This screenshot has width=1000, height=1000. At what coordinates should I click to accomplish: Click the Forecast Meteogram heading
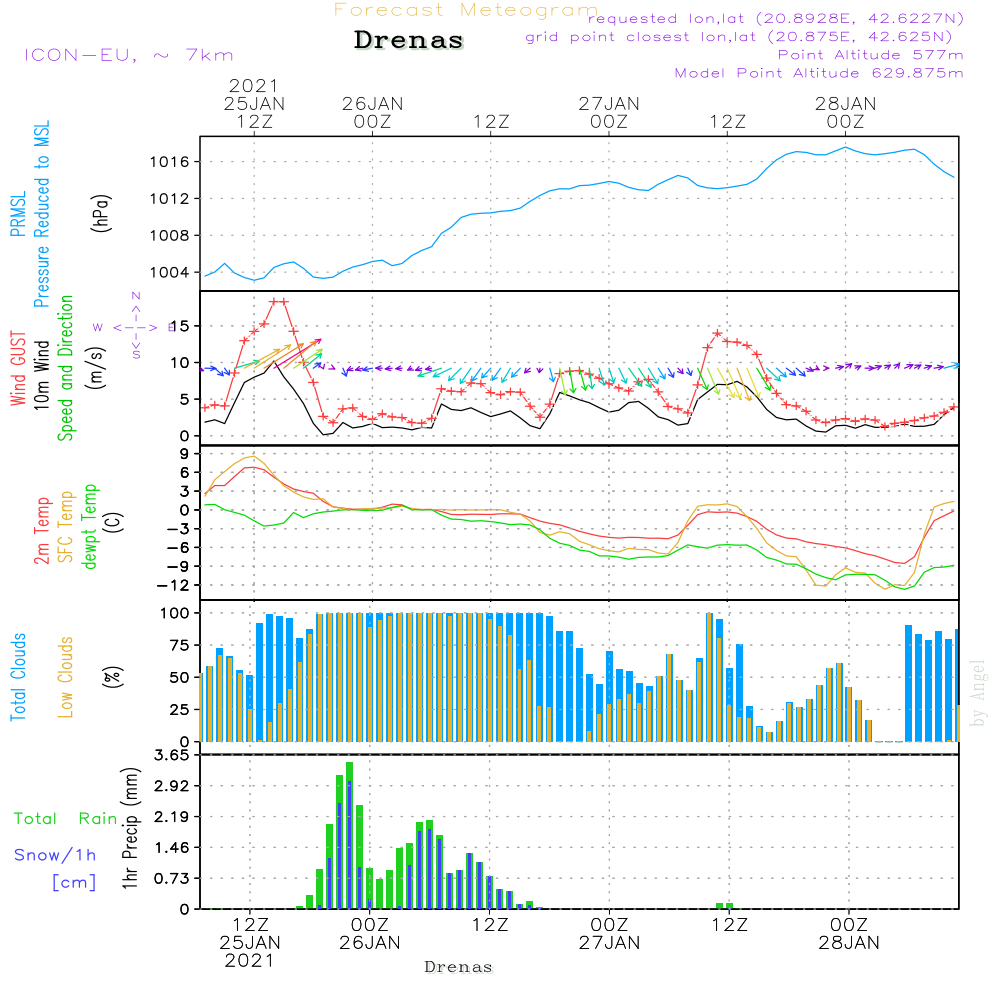click(x=466, y=10)
